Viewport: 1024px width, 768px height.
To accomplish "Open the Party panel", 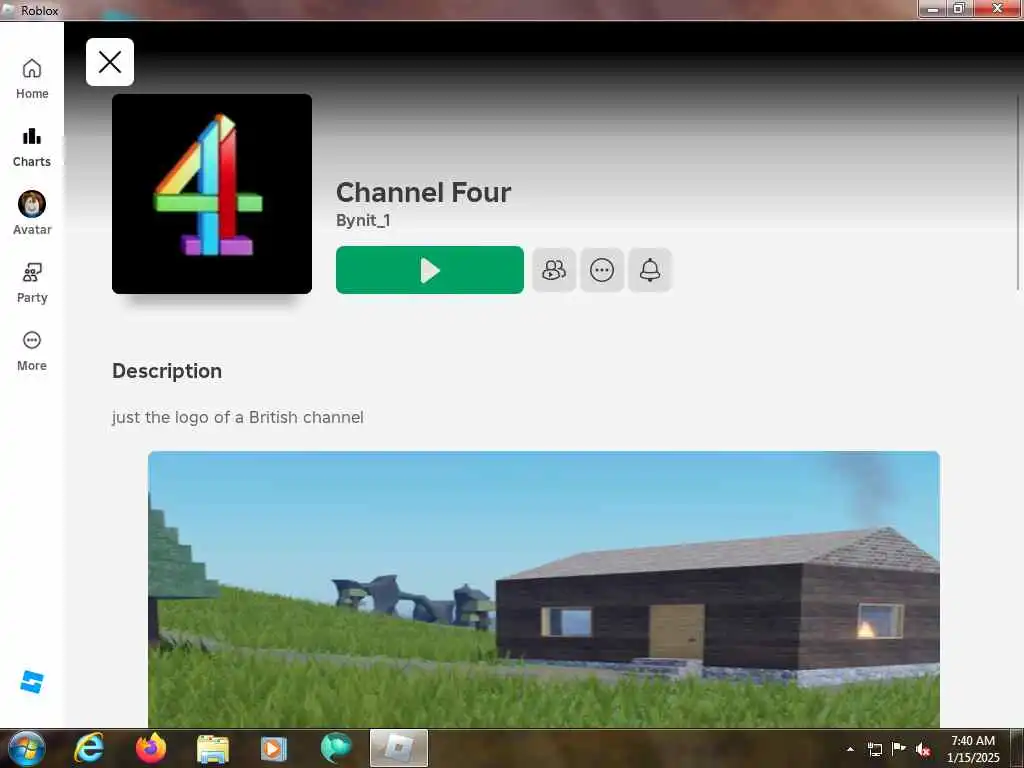I will tap(31, 283).
